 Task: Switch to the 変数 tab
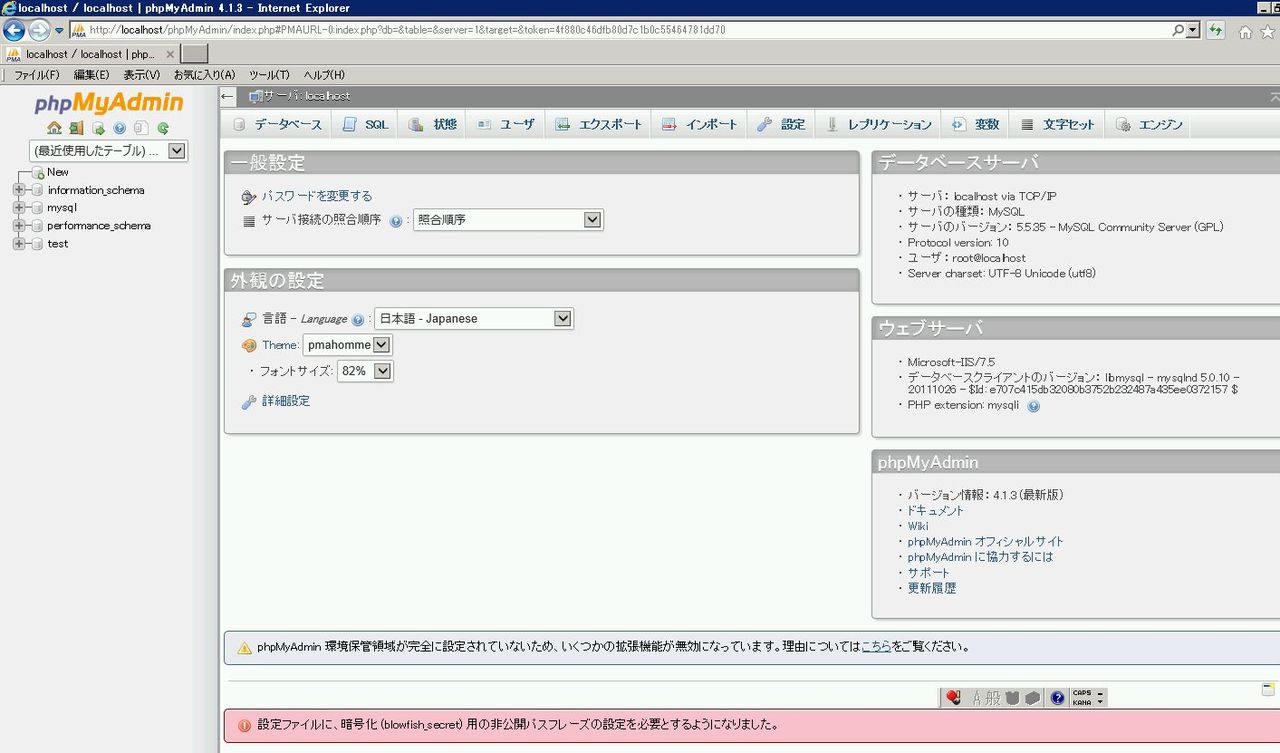pos(976,124)
